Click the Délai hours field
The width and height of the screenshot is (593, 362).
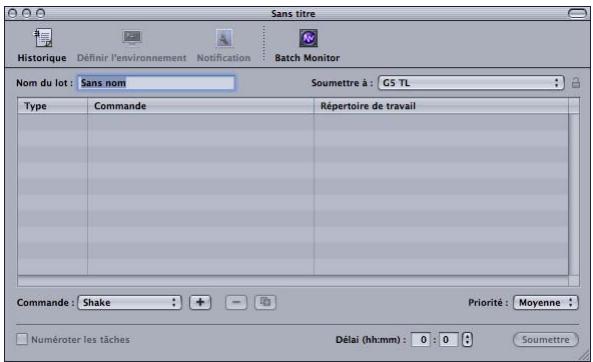coord(421,340)
